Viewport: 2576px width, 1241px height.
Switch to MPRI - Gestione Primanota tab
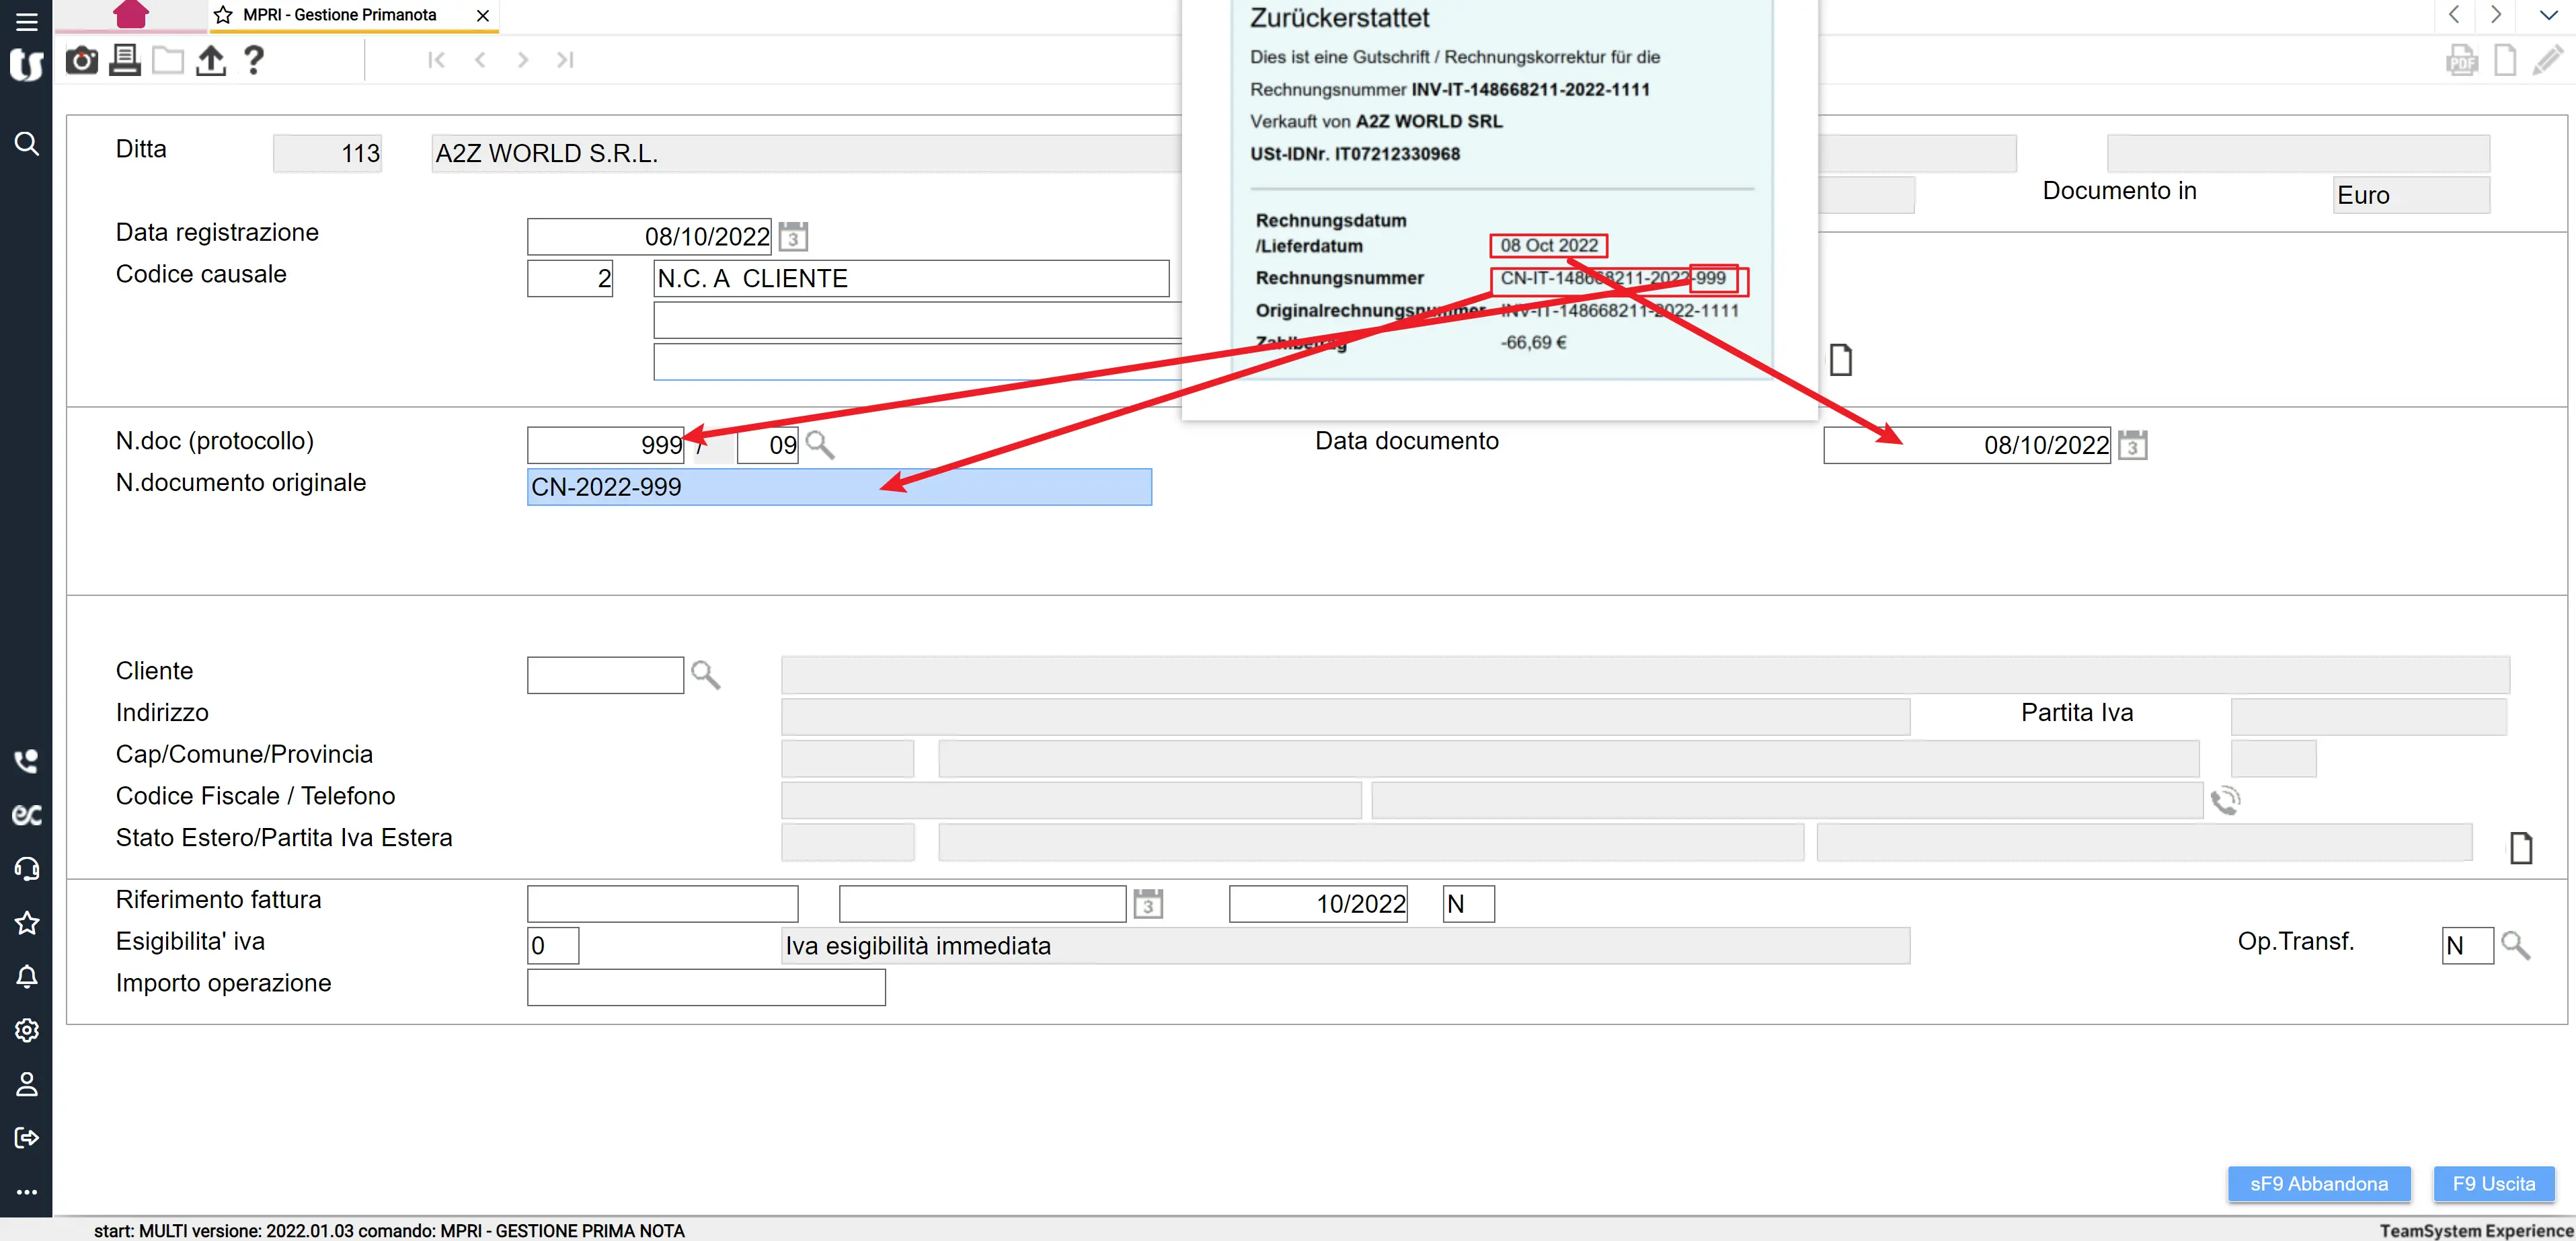coord(340,15)
